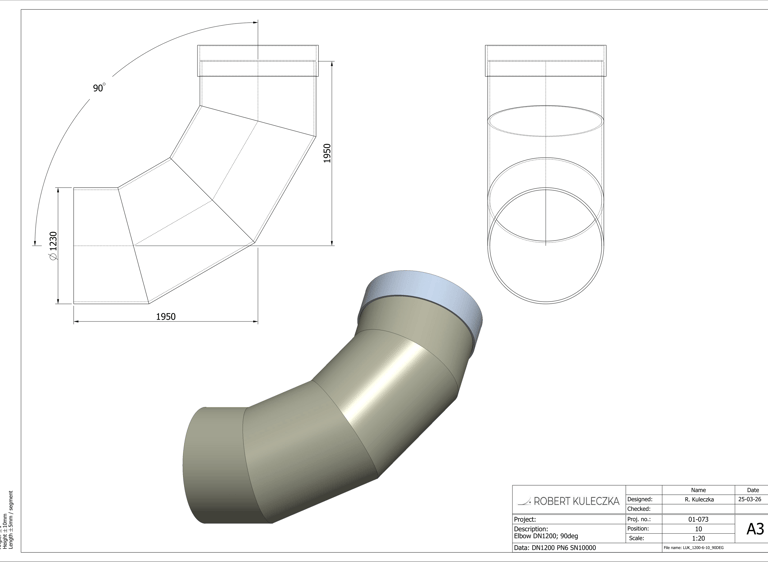Click the project number 01-073 cell
This screenshot has width=768, height=562.
pos(698,519)
